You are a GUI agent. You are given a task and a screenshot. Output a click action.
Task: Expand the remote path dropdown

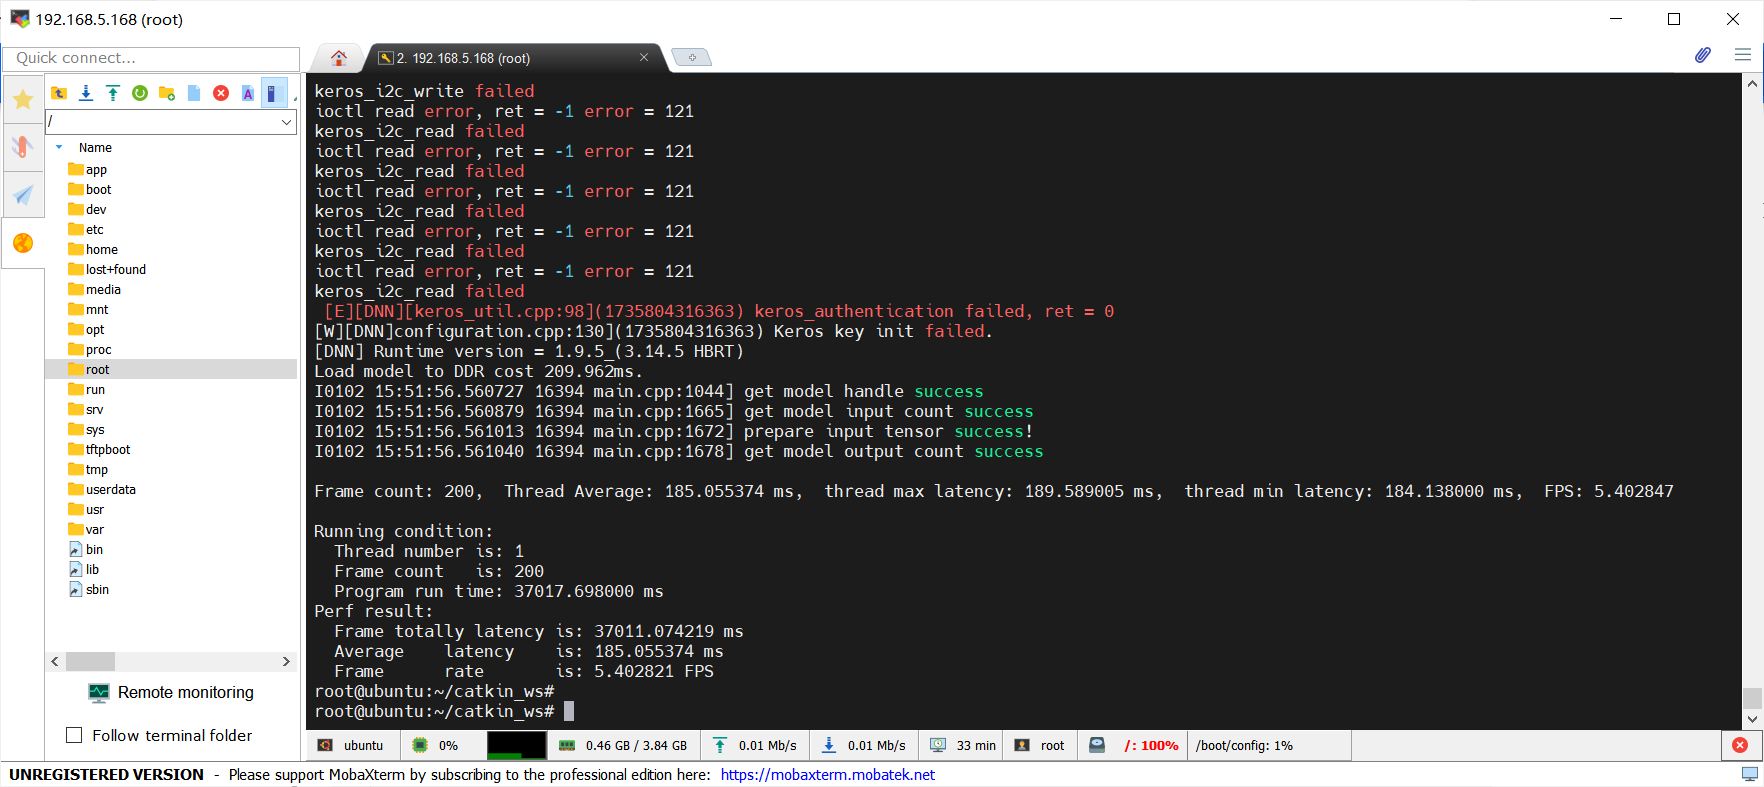287,122
